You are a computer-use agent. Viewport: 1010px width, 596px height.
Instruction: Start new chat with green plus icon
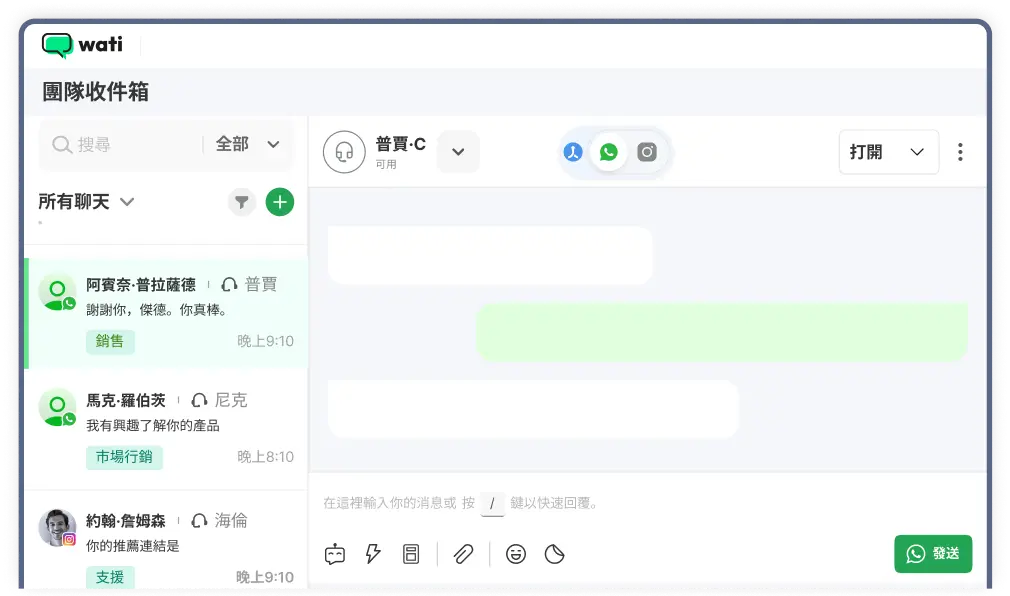(x=280, y=202)
